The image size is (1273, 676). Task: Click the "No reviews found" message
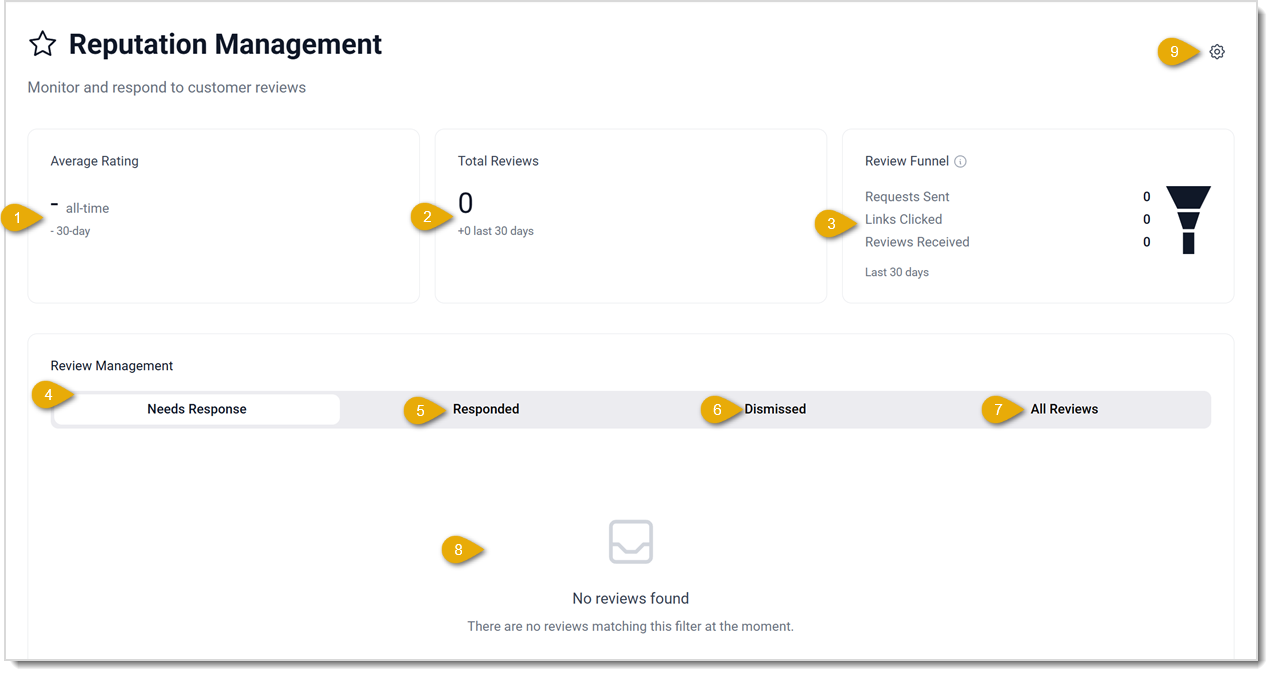pyautogui.click(x=631, y=598)
